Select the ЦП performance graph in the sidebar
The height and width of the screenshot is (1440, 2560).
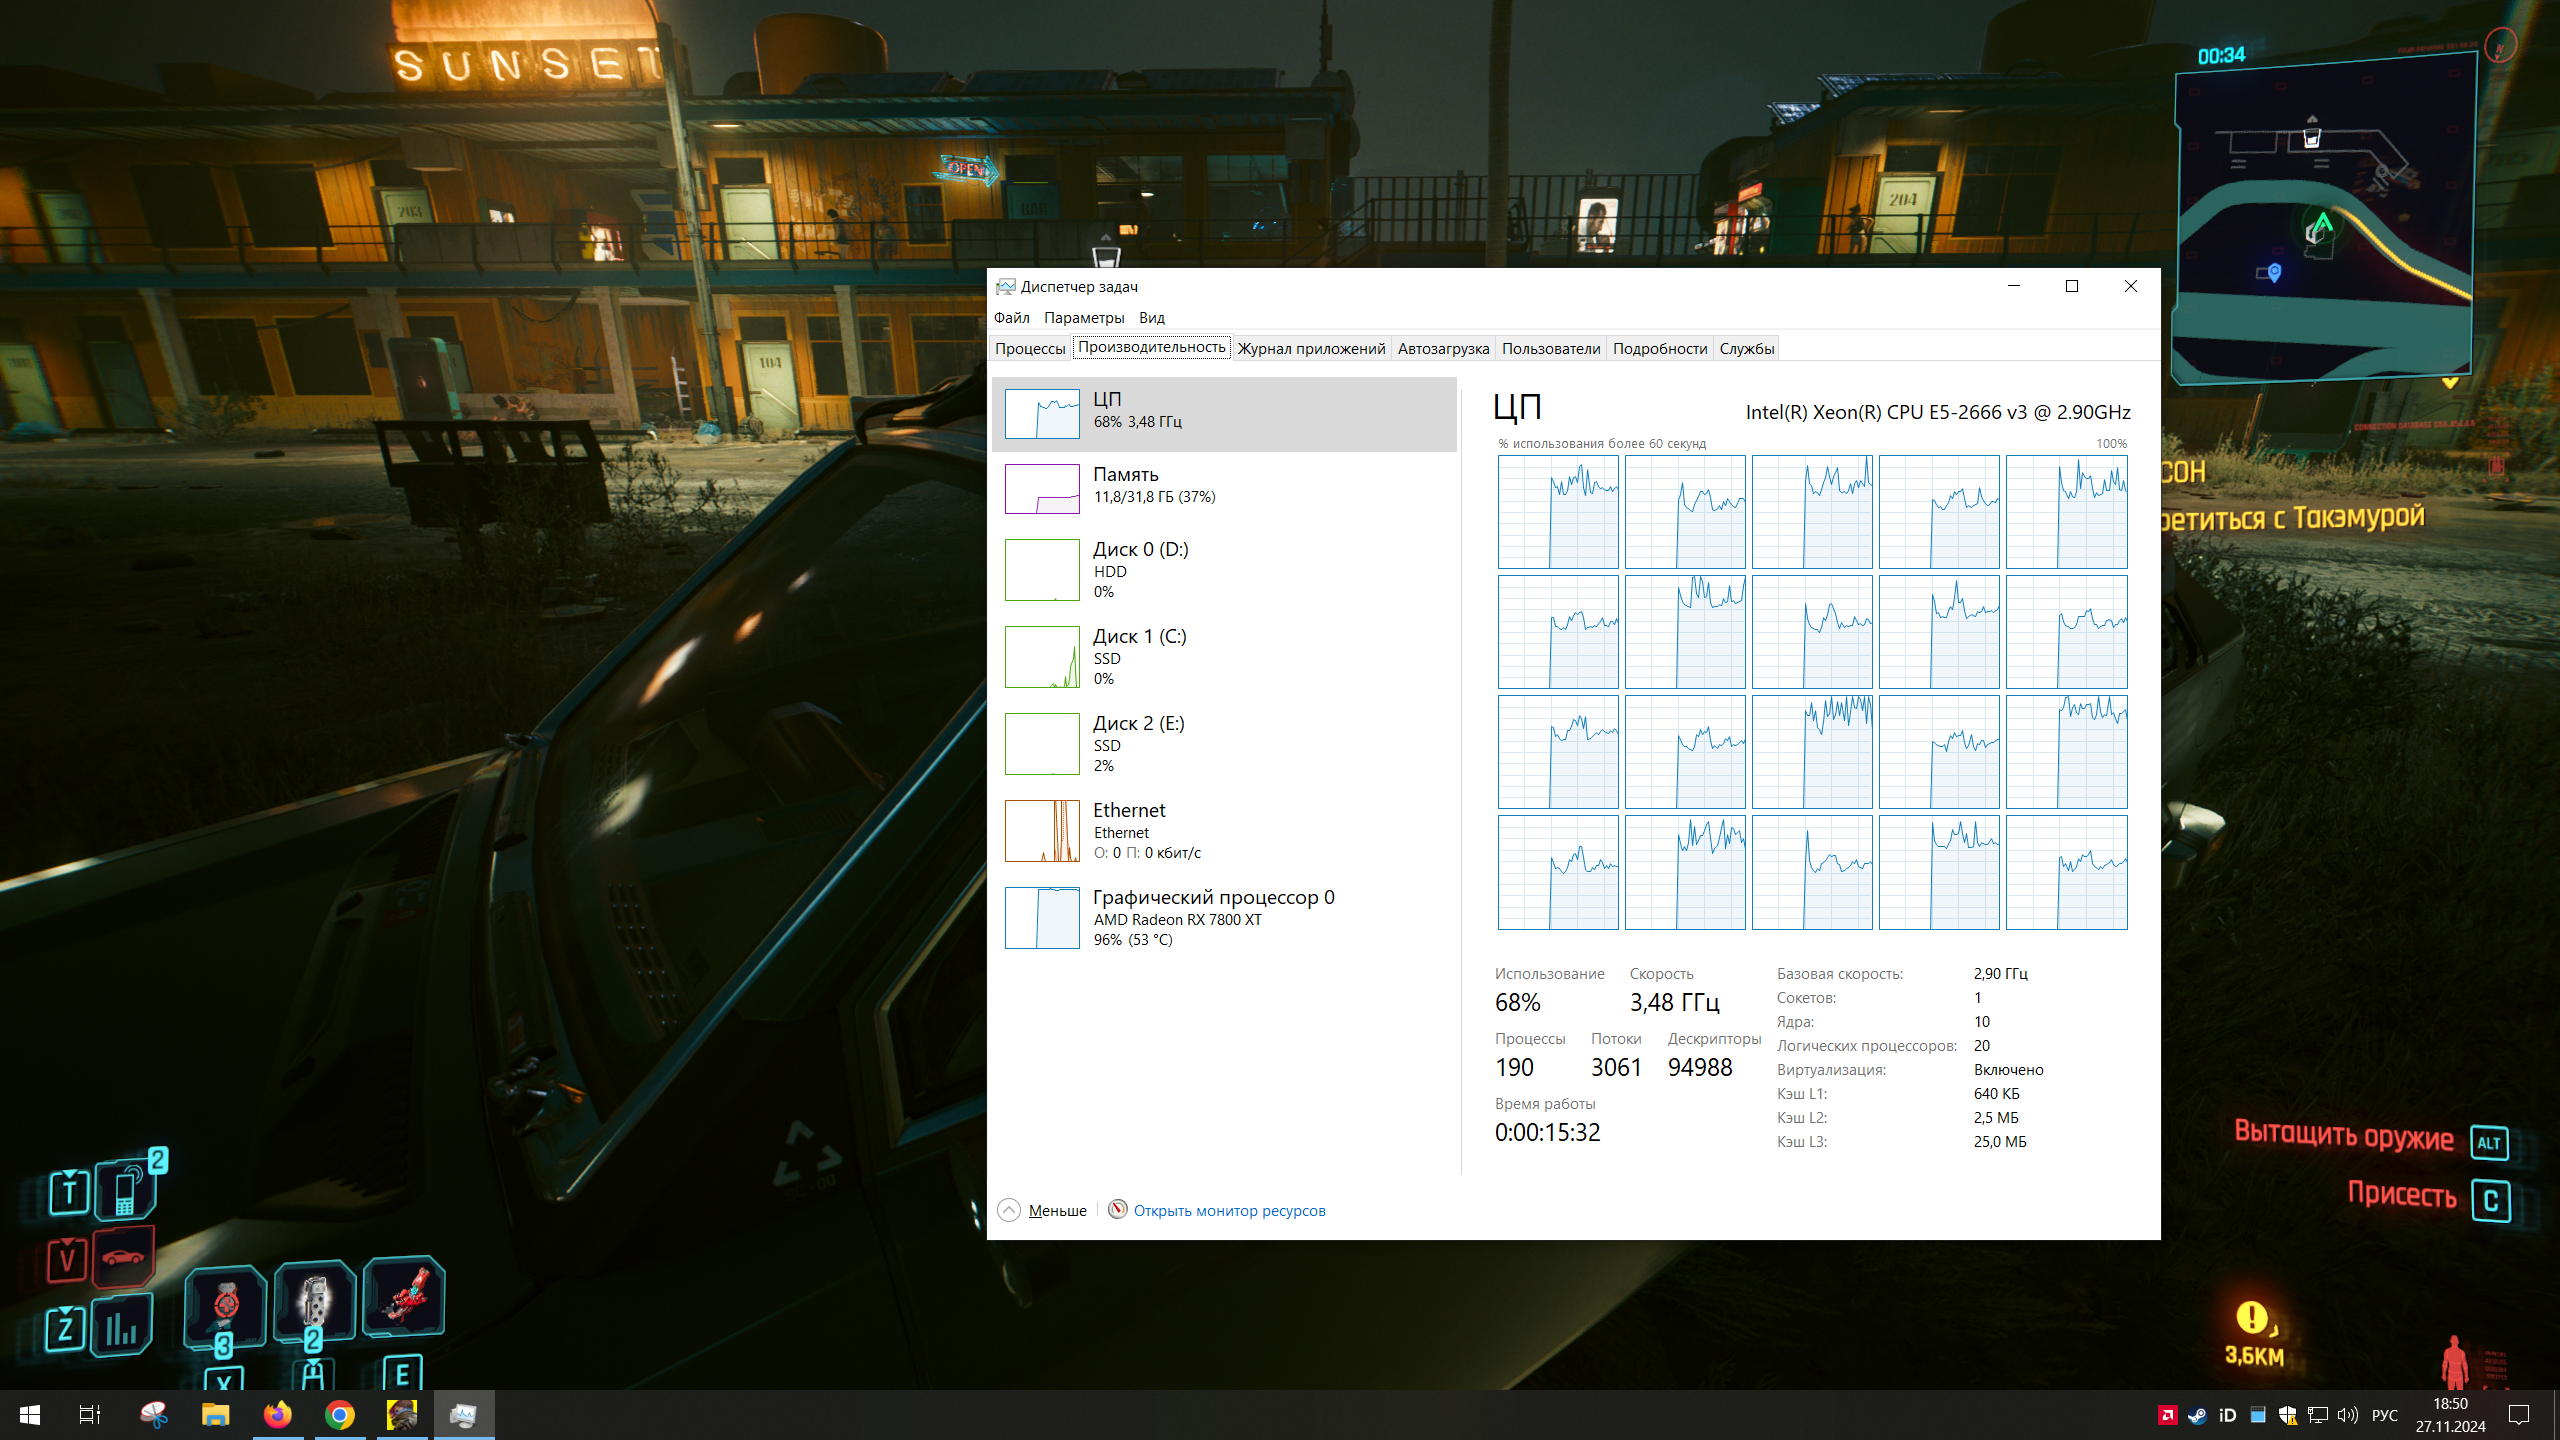[1223, 414]
